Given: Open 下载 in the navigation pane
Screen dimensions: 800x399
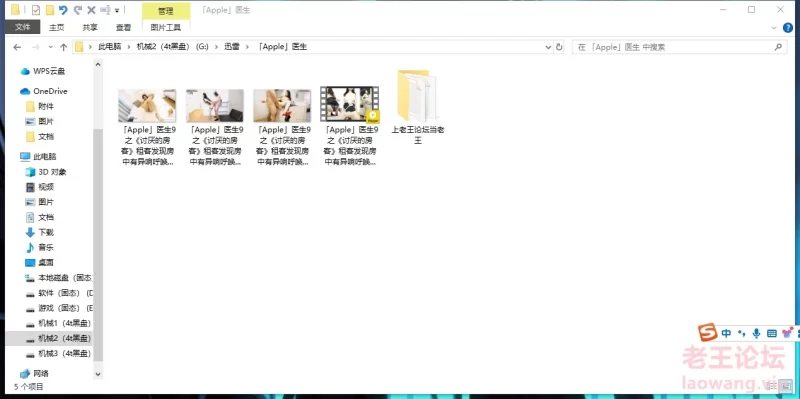Looking at the screenshot, I should tap(40, 233).
